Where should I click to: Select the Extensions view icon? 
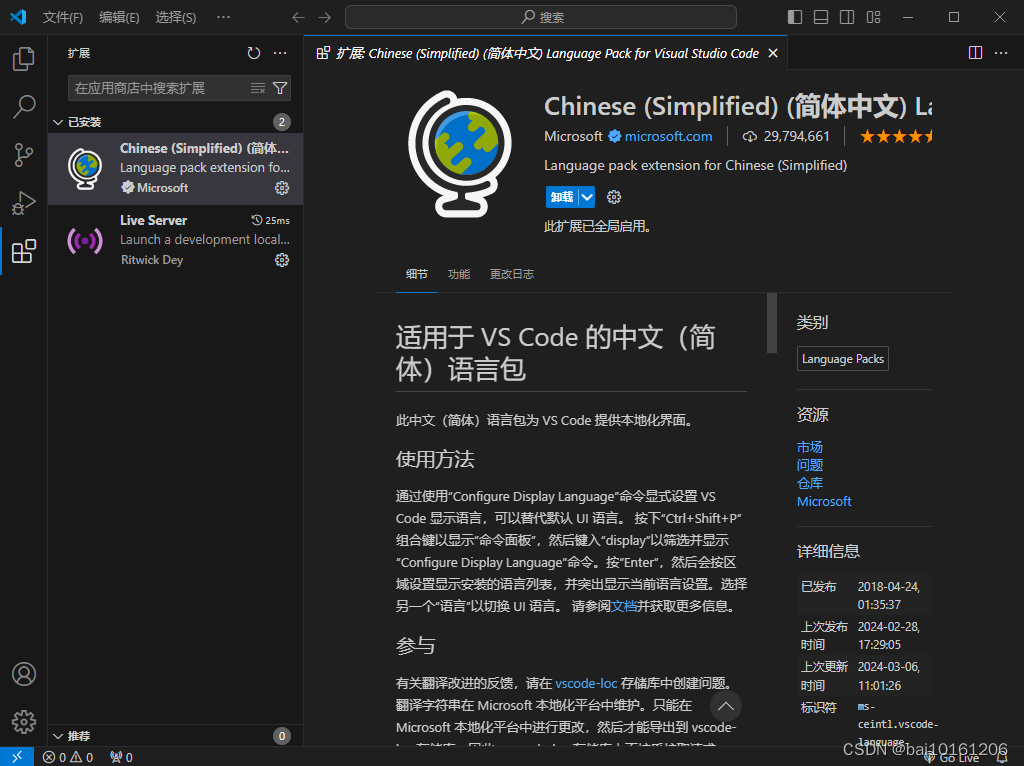[x=24, y=251]
